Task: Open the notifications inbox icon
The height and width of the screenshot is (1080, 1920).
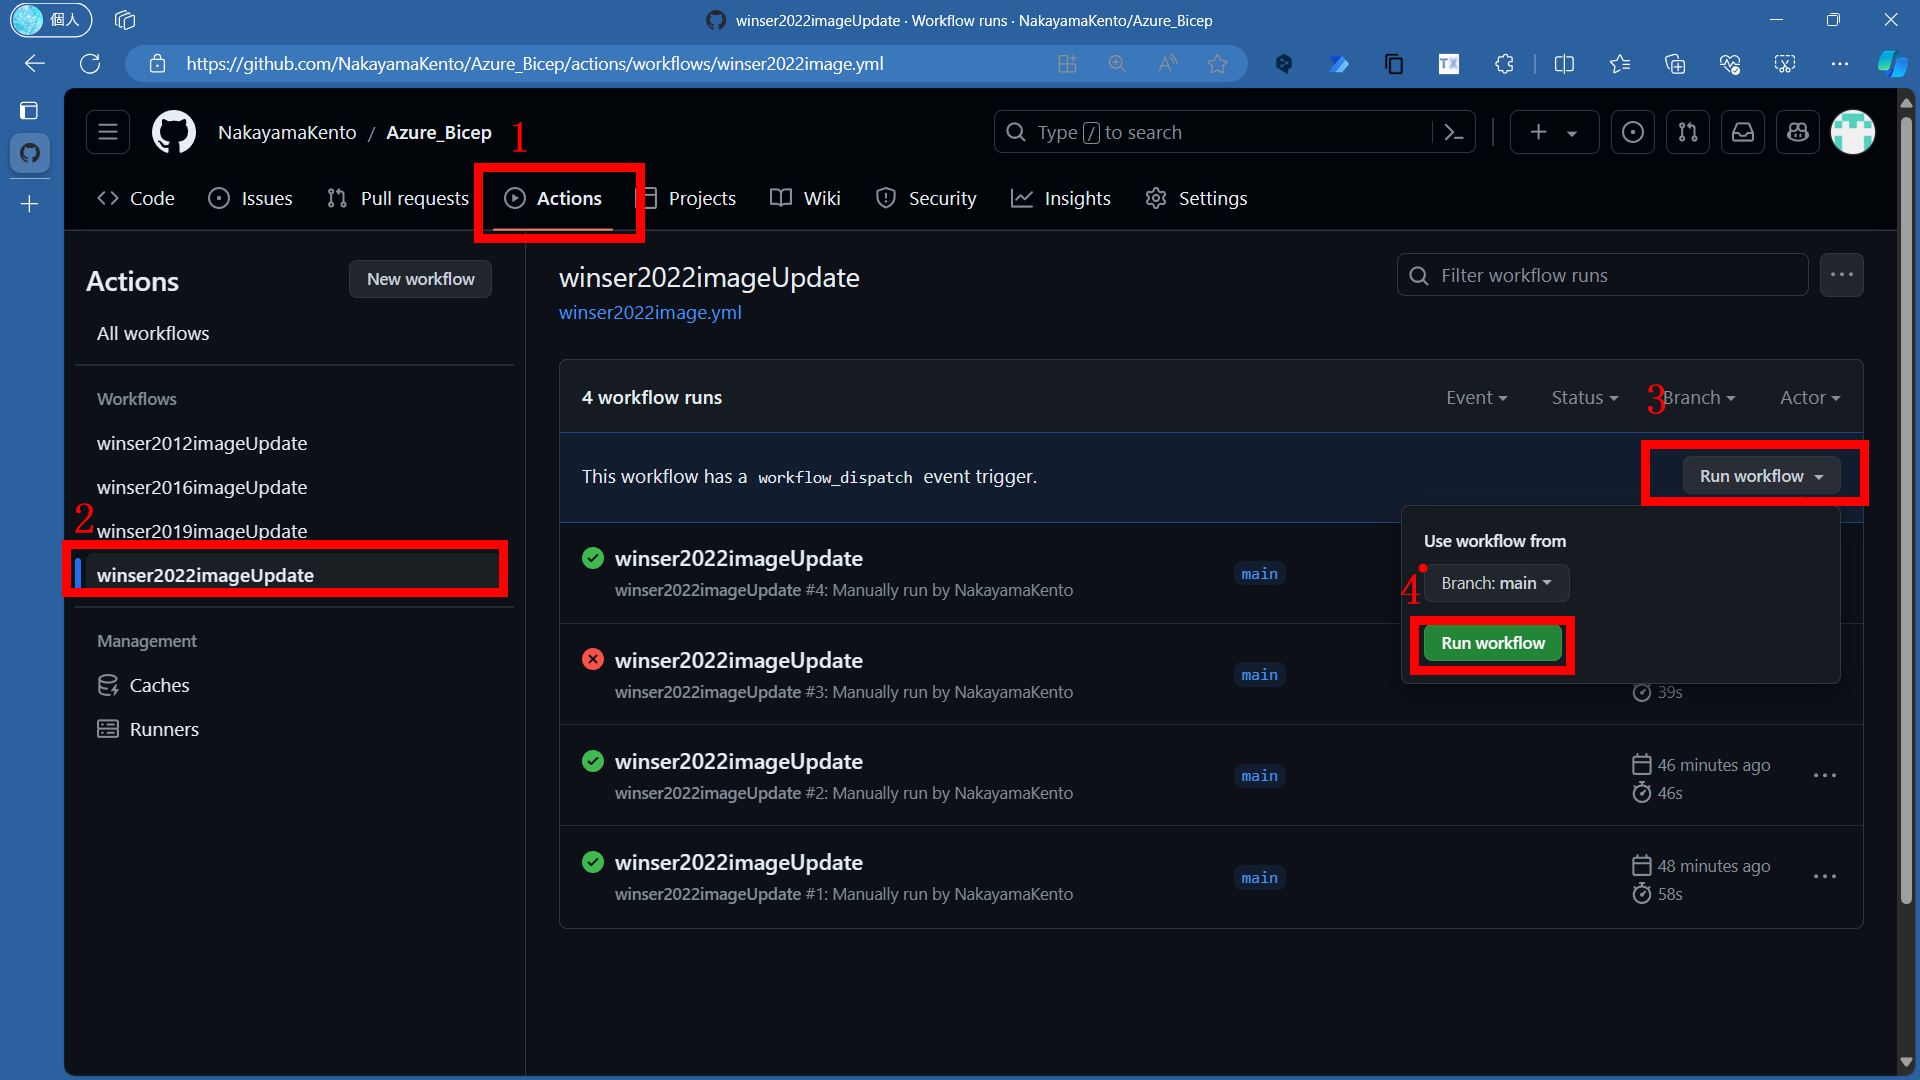Action: 1743,132
